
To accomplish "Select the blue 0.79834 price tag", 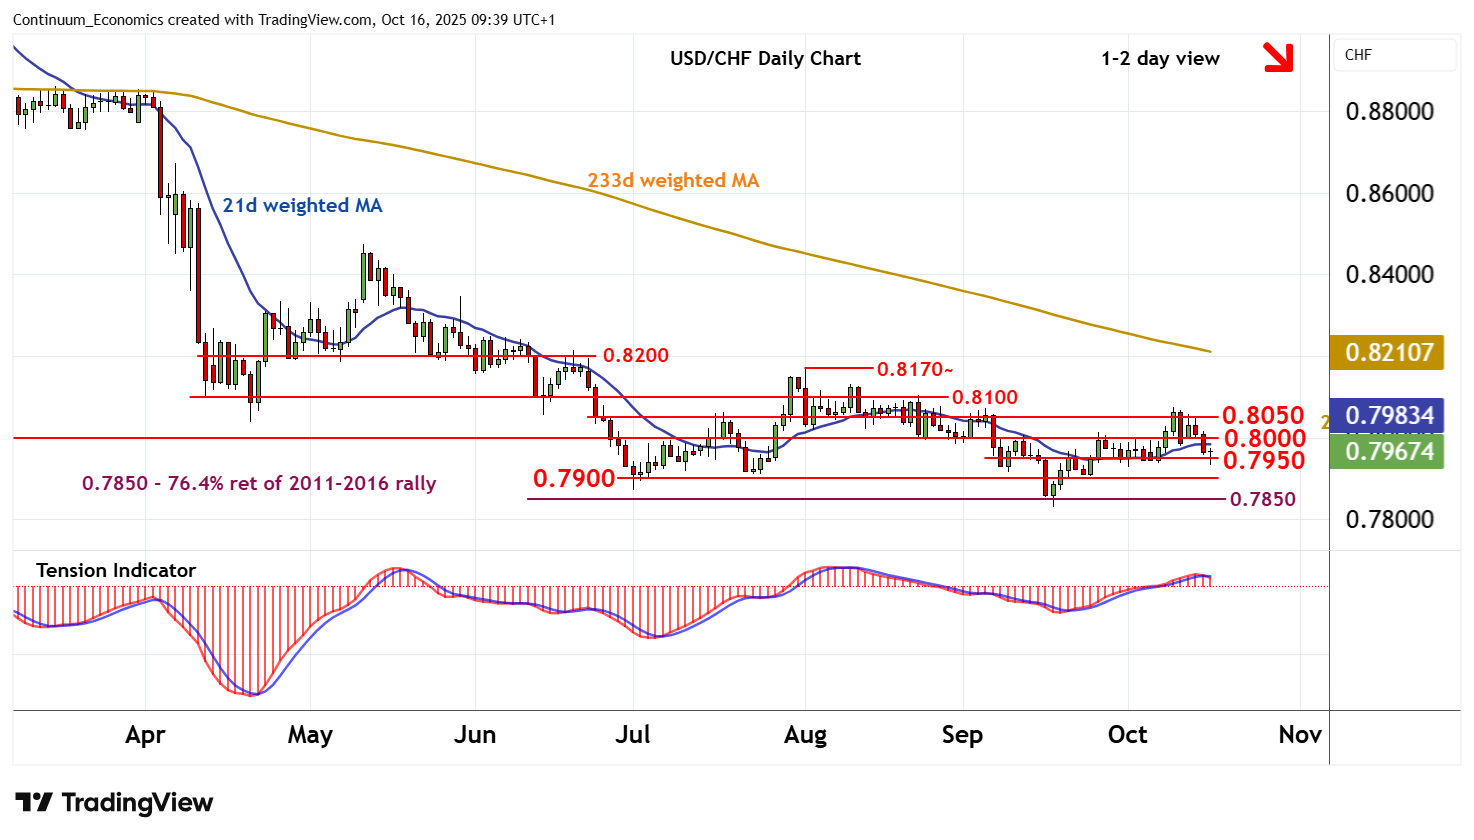I will pos(1387,415).
